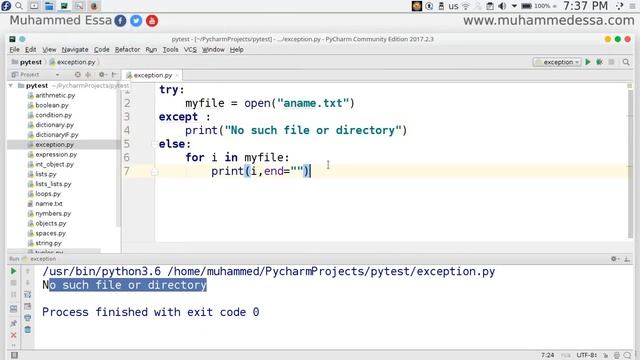Open Run panel gear settings
640x360 pixels.
pos(614,259)
